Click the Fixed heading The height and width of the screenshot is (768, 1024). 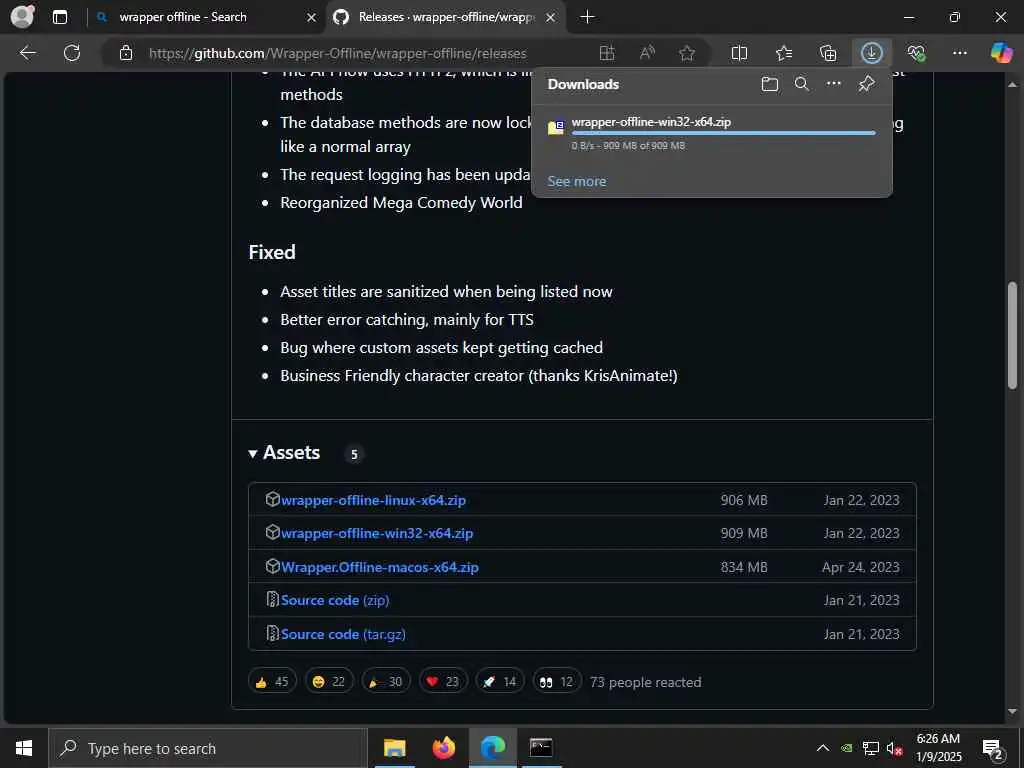pyautogui.click(x=272, y=252)
